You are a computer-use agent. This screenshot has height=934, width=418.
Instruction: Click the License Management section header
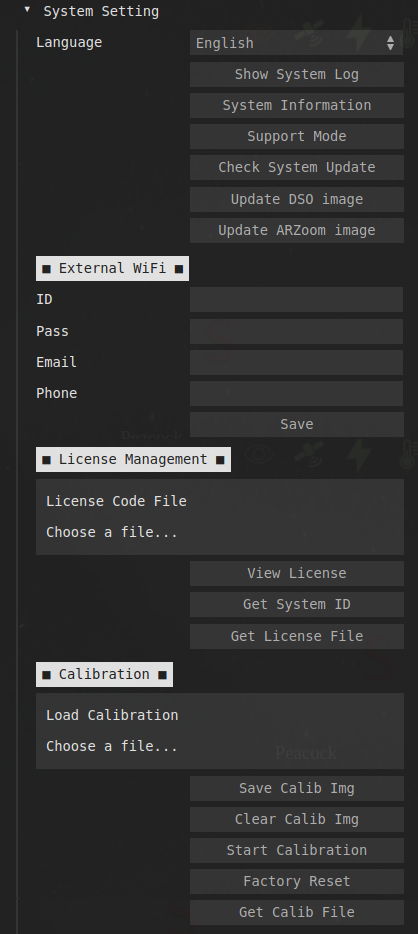pos(133,460)
